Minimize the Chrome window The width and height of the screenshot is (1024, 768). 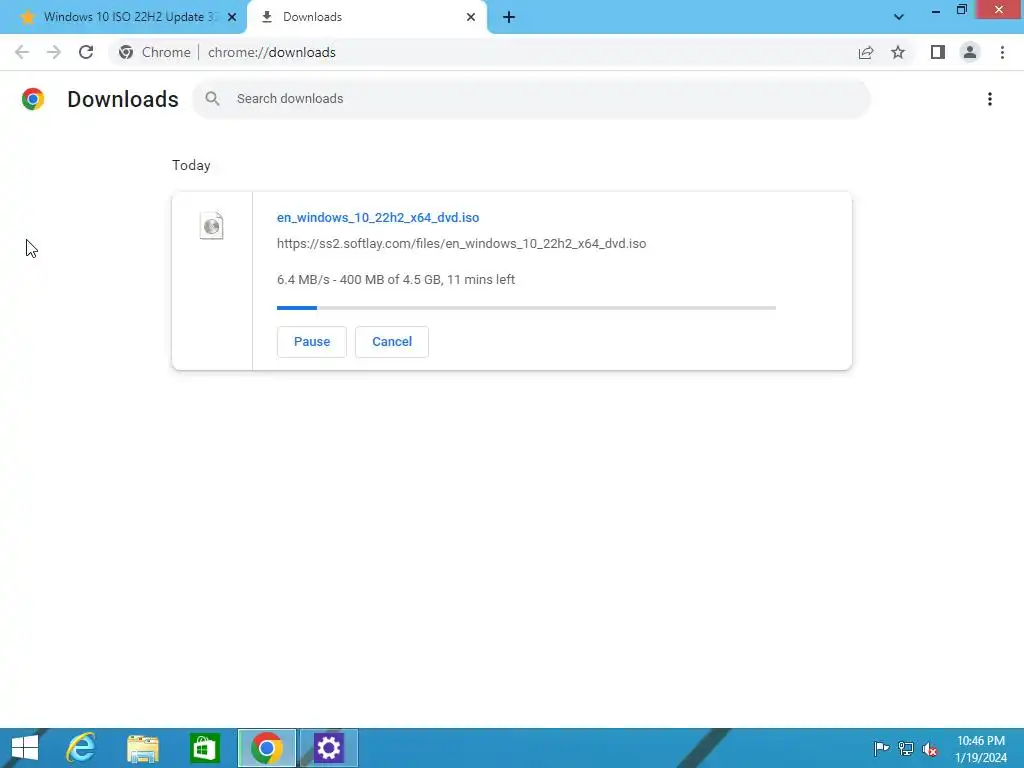936,11
